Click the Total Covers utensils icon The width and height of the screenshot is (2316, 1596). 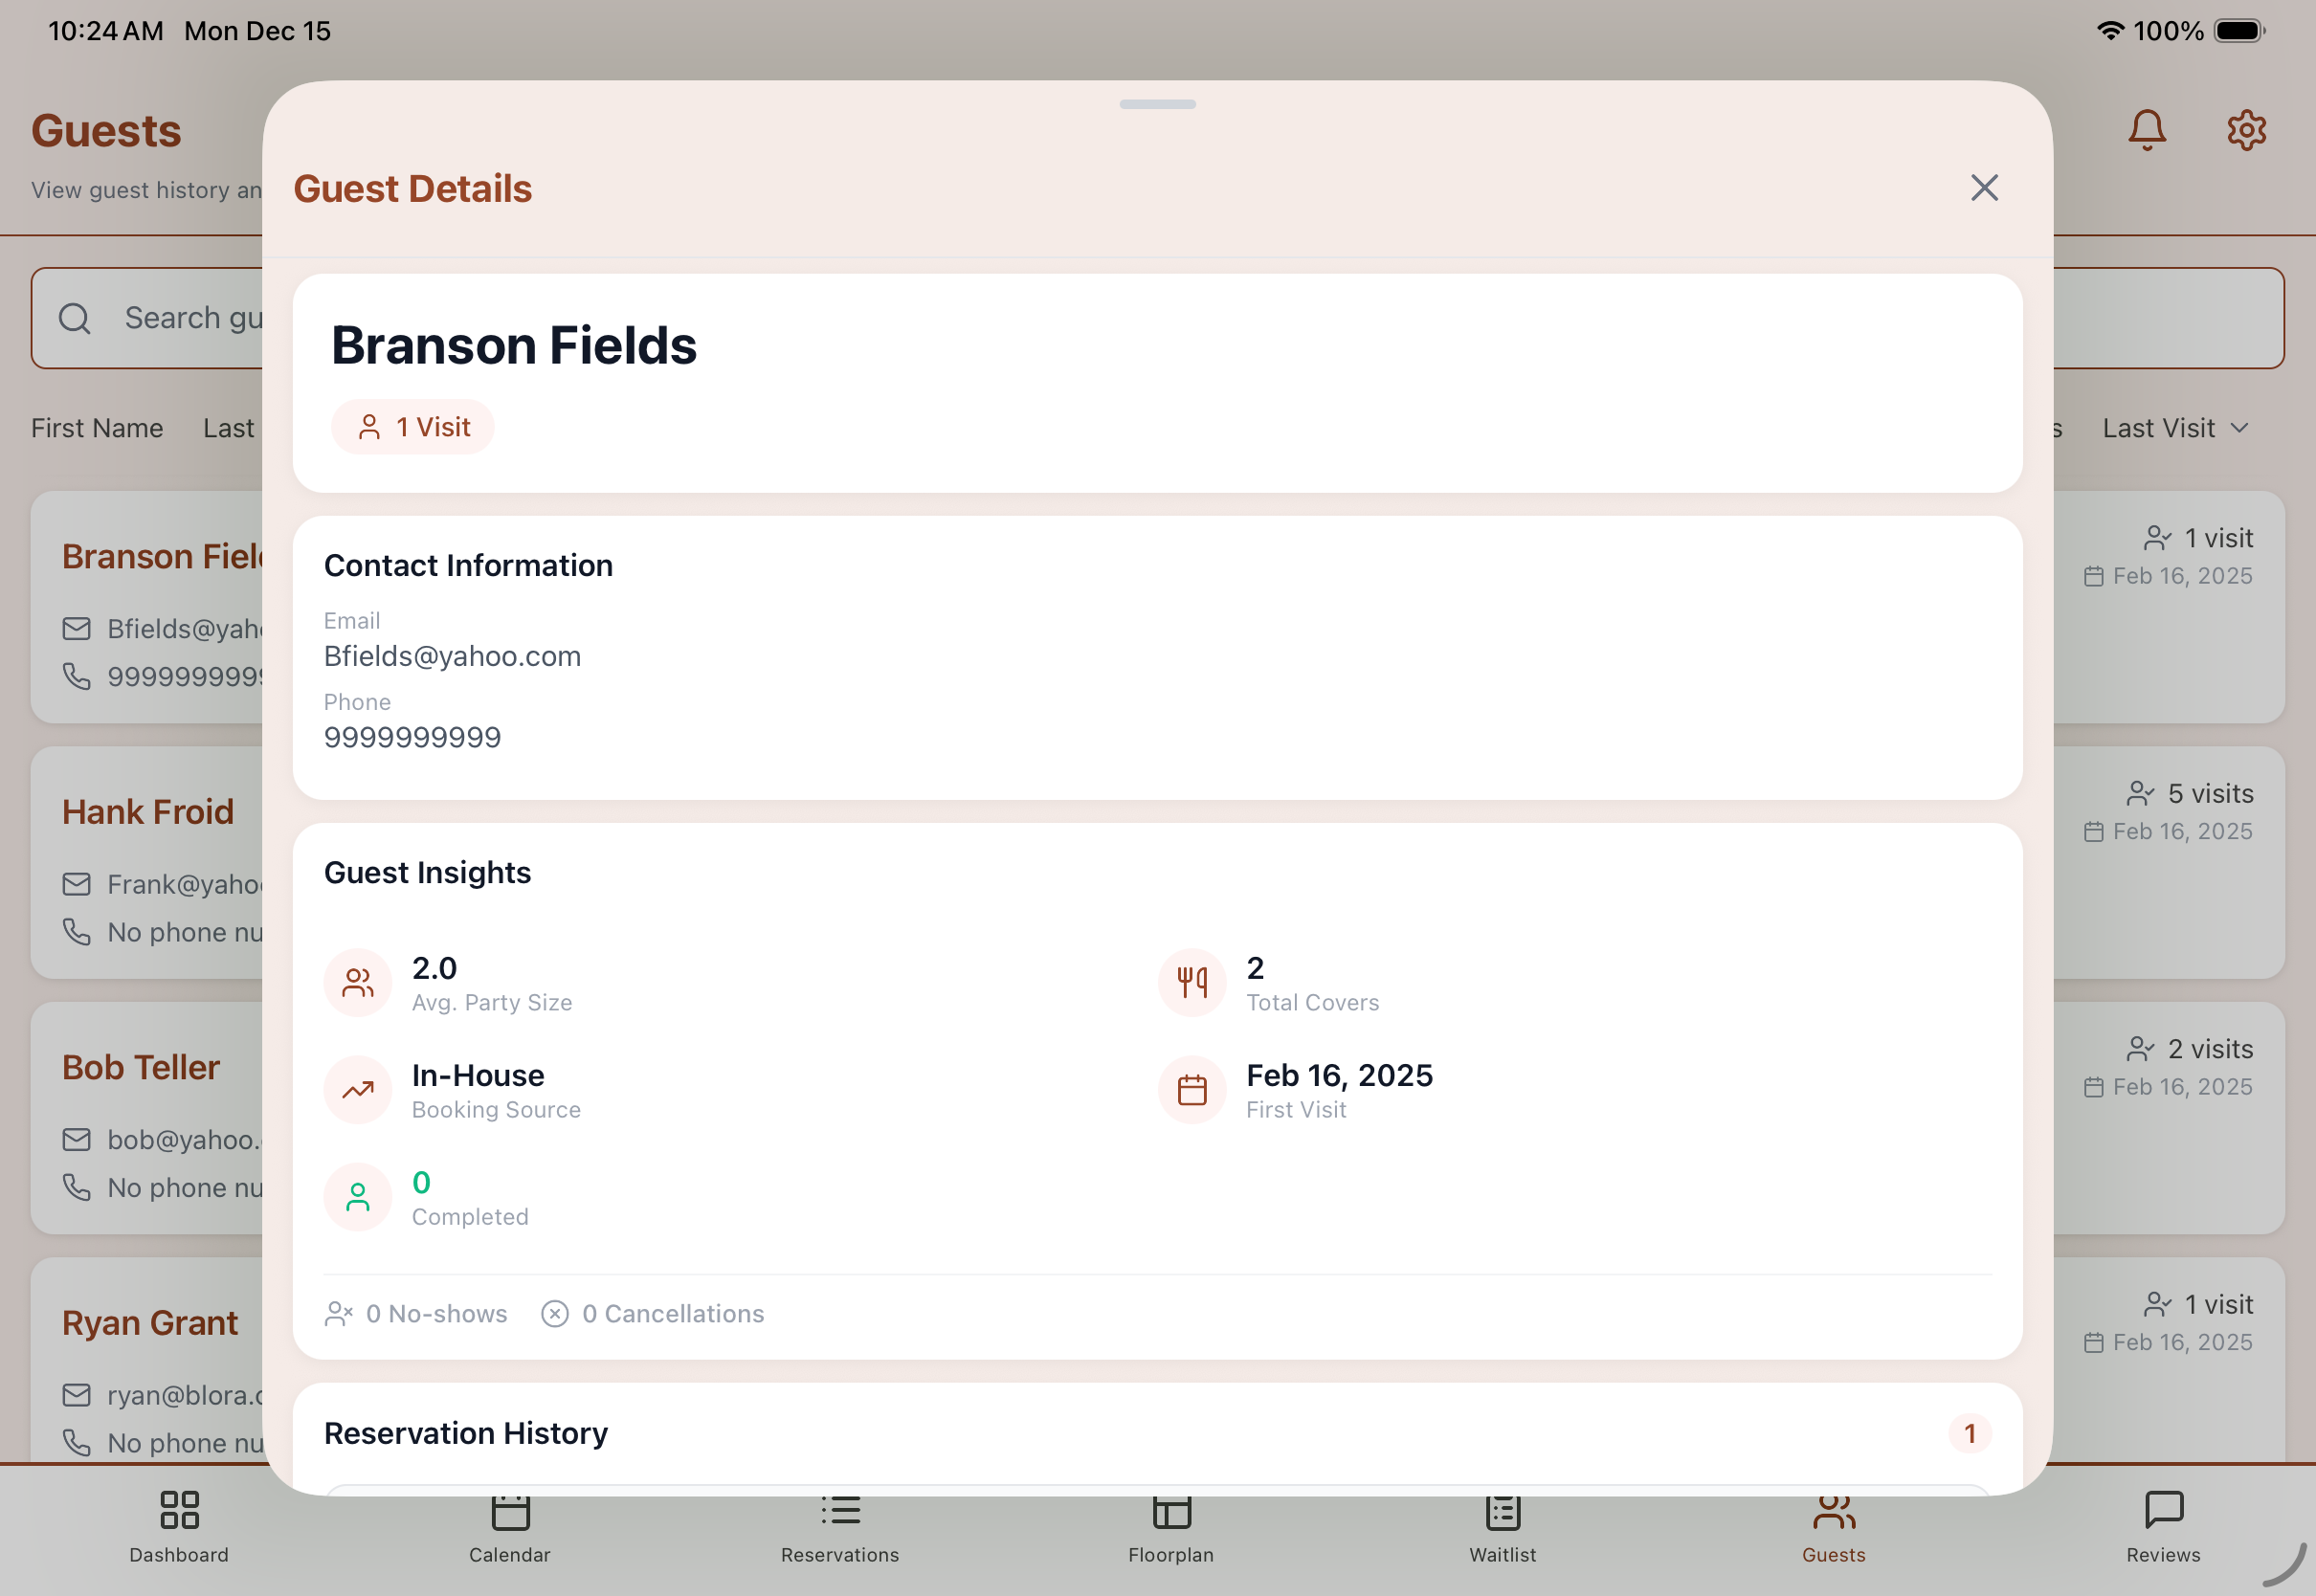click(x=1191, y=982)
